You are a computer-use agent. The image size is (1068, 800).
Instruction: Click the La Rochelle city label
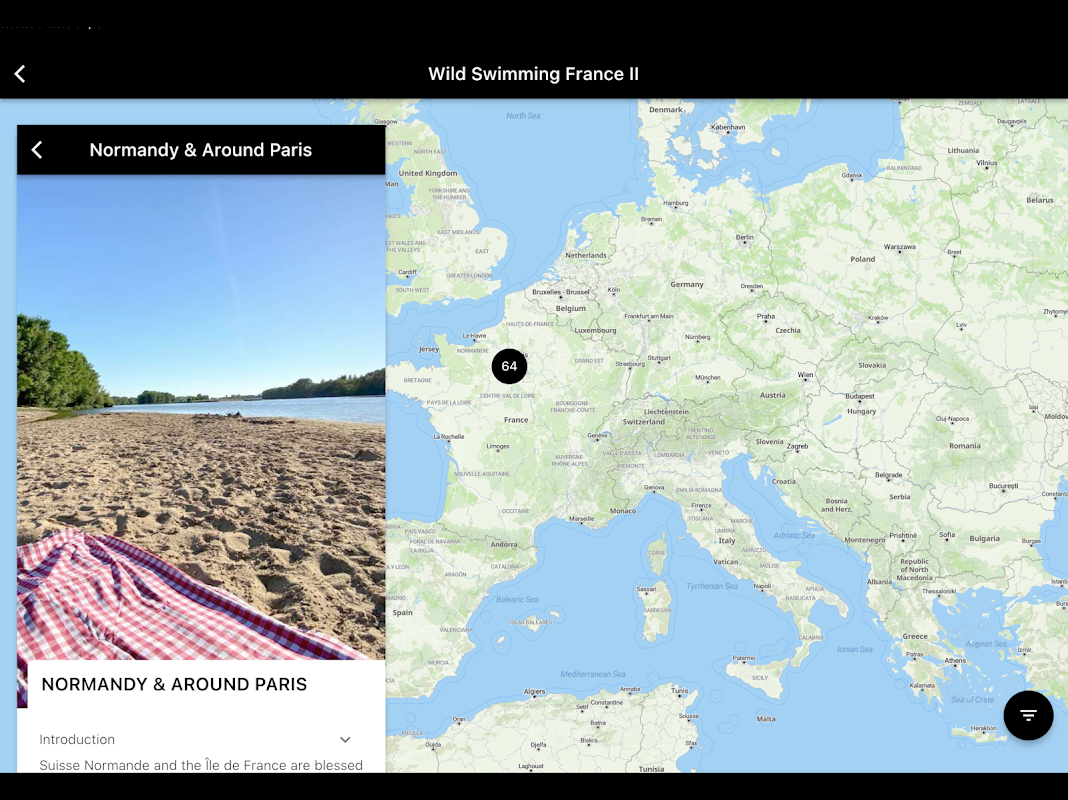[448, 436]
